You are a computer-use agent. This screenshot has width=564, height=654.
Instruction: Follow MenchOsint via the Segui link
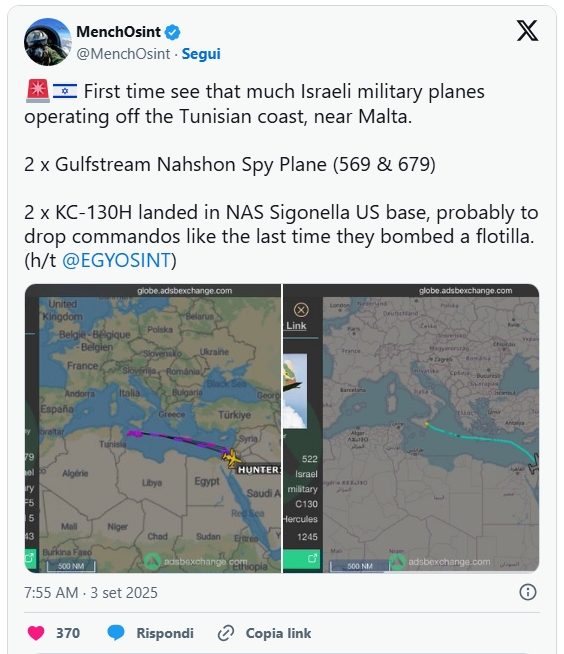[x=201, y=54]
